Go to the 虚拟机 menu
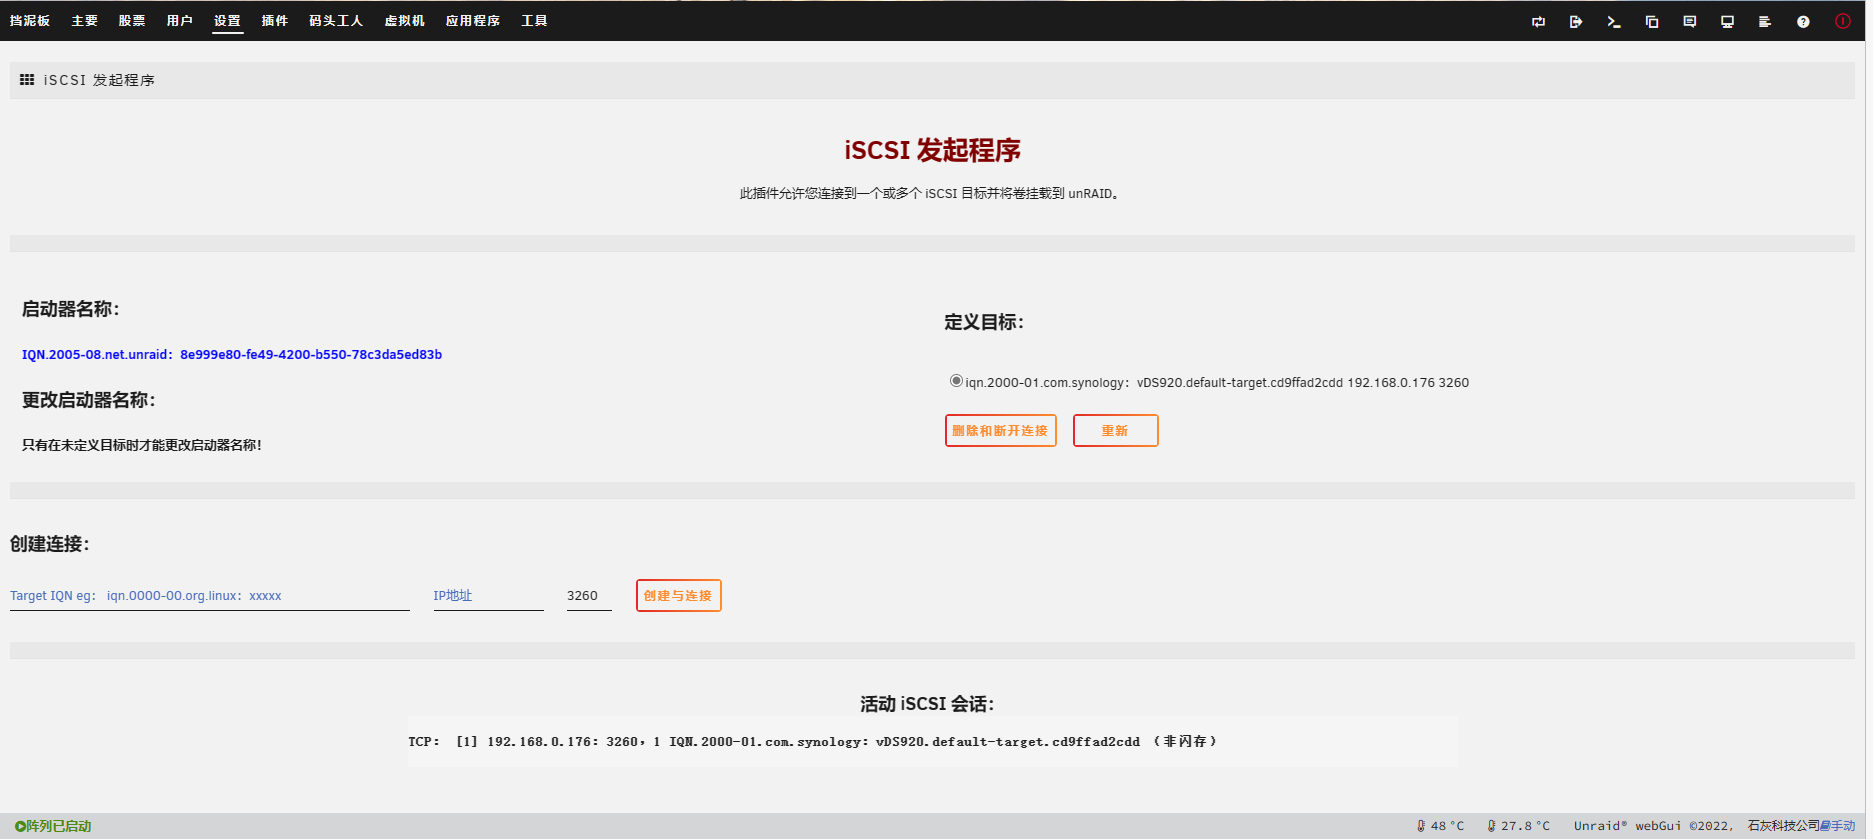The height and width of the screenshot is (839, 1873). [404, 21]
